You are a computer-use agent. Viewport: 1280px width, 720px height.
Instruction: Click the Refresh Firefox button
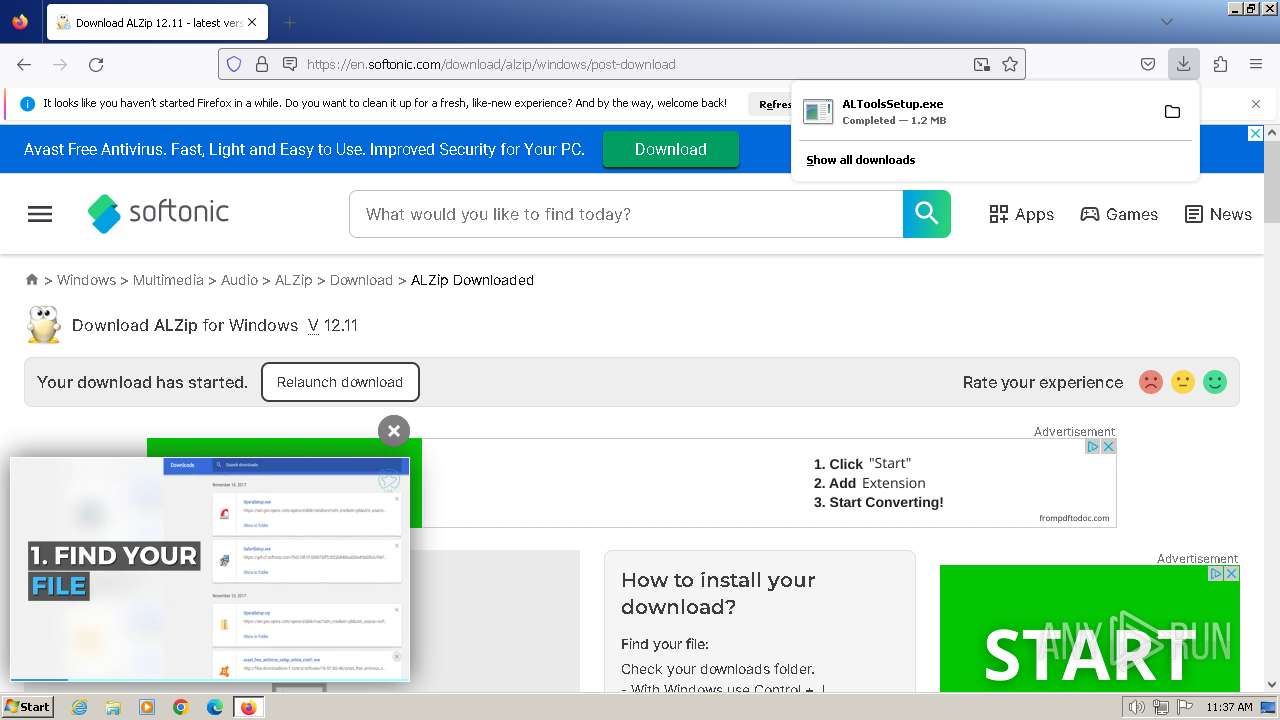[x=775, y=104]
